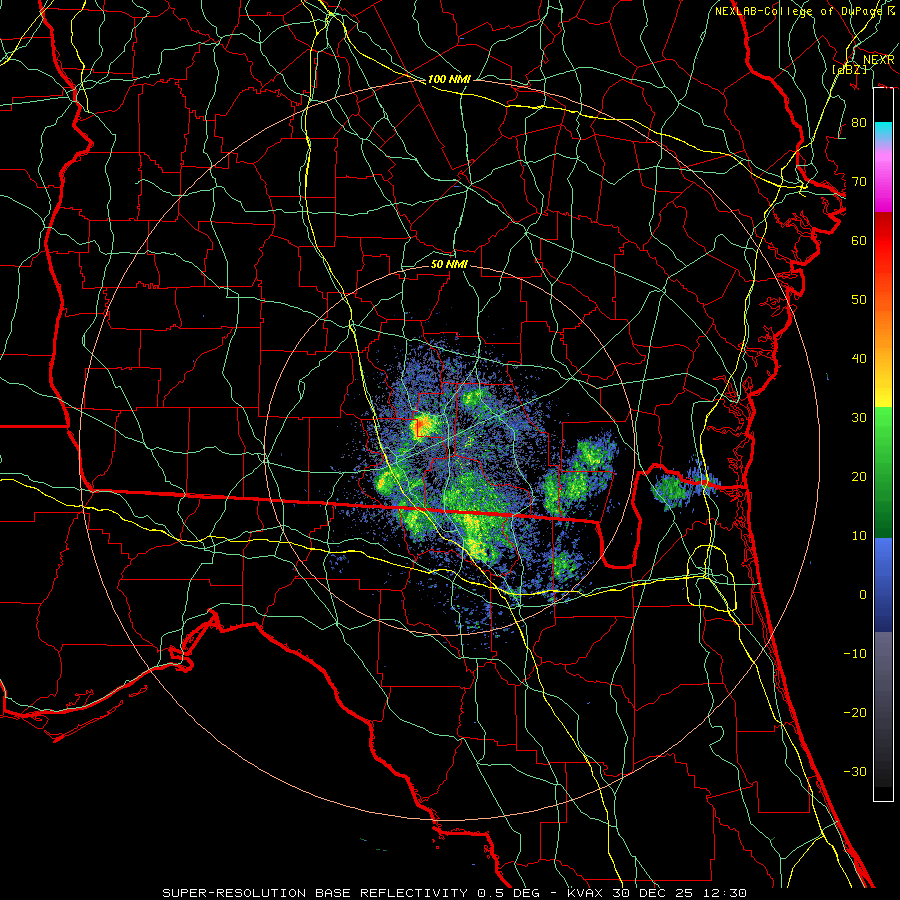Select the NEXLAB-College of DuPage header text

click(805, 11)
